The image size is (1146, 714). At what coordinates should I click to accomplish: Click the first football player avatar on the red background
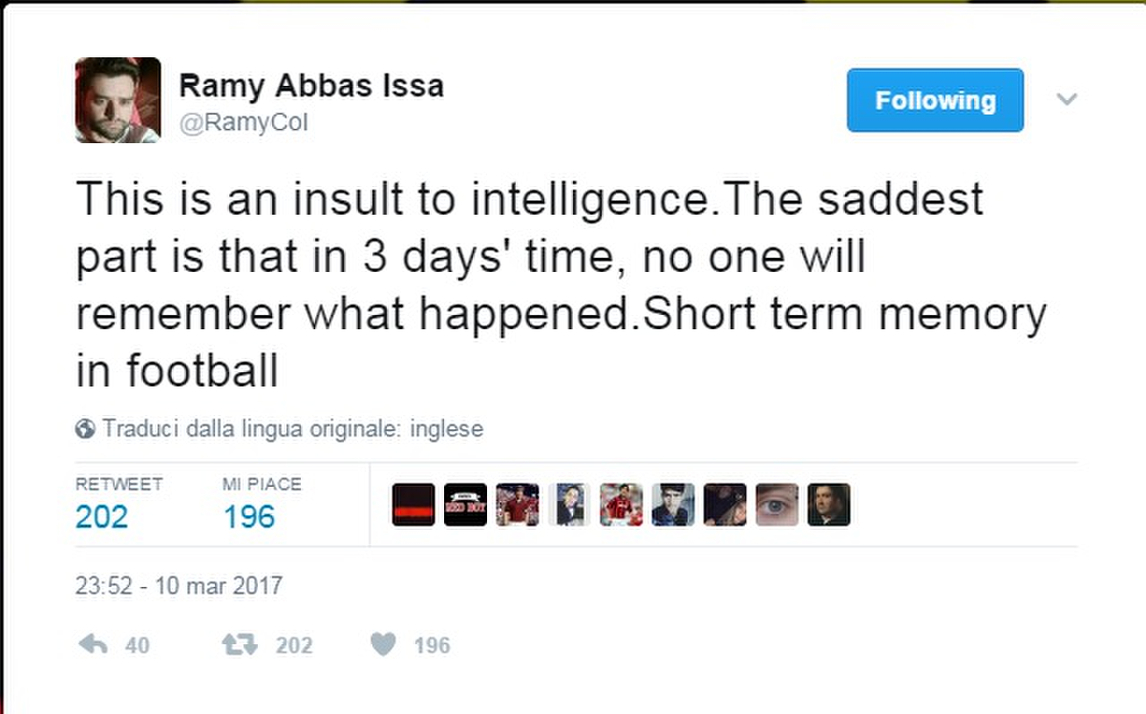coord(517,505)
